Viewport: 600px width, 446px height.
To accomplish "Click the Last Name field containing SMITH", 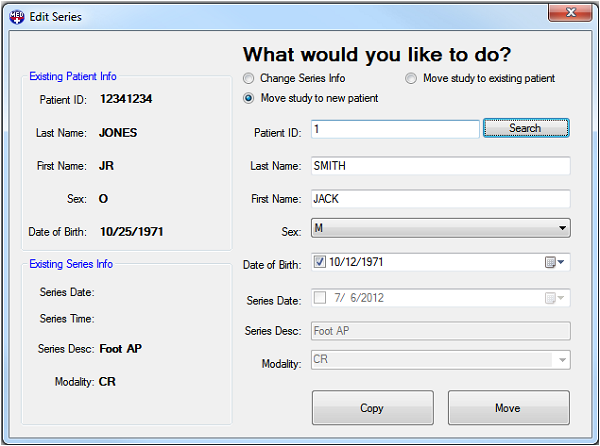I will tap(440, 166).
